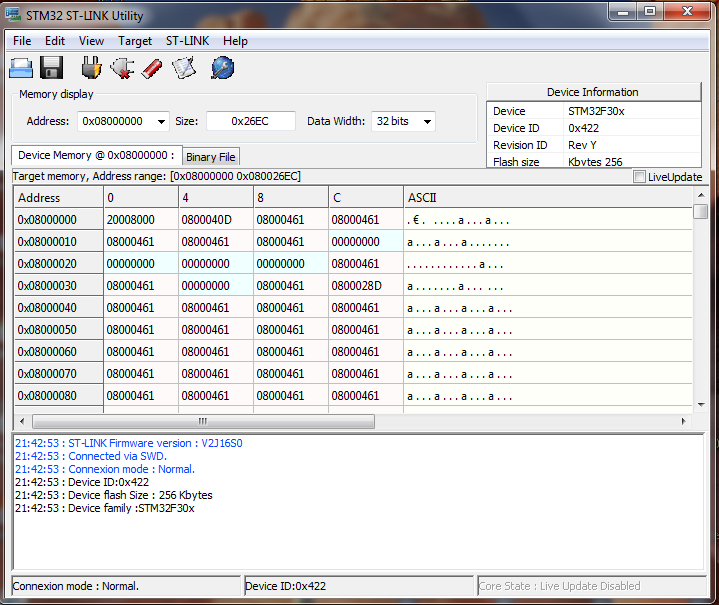Click the Device ID:0x422 status bar entry
Viewport: 719px width, 605px height.
pos(359,586)
